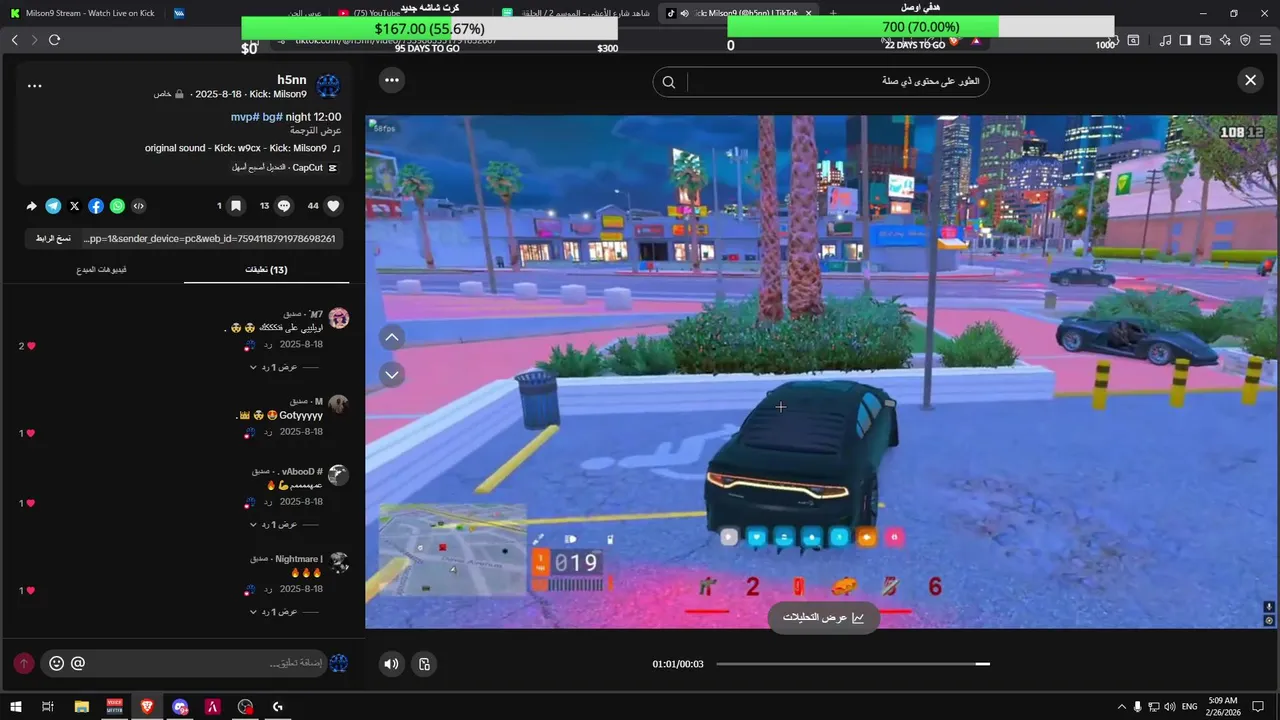The width and height of the screenshot is (1280, 720).
Task: Open h5nn profile avatar
Action: click(x=328, y=86)
